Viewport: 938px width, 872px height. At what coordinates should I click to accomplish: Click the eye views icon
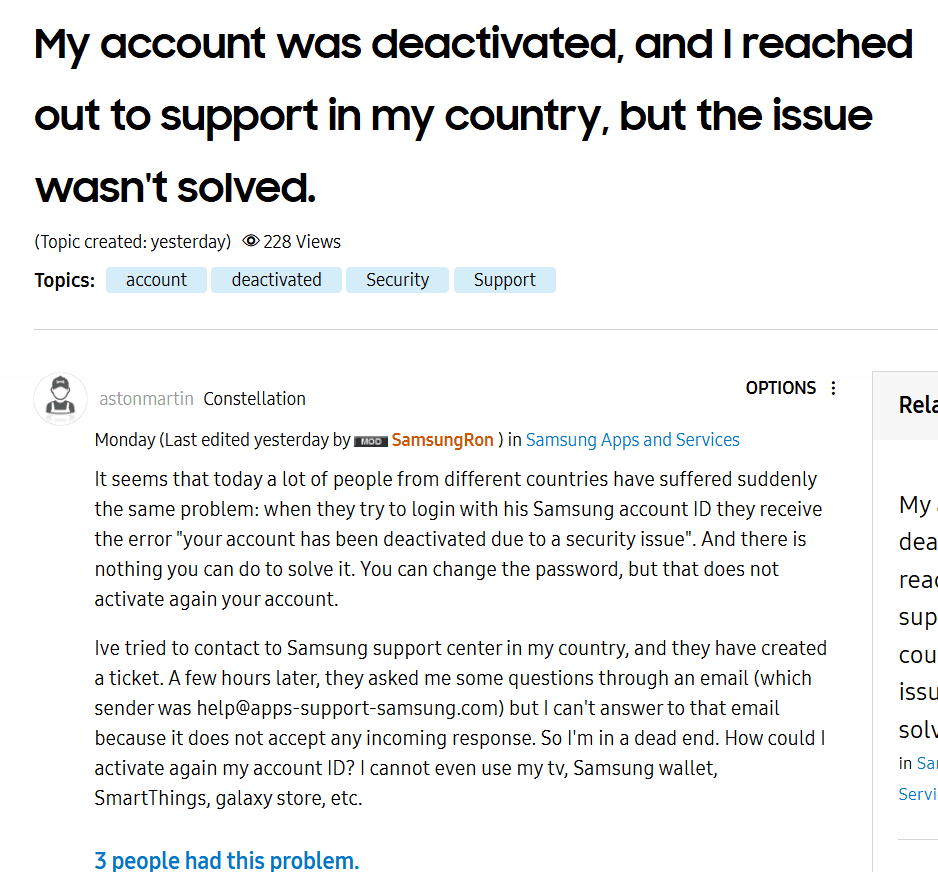[251, 241]
